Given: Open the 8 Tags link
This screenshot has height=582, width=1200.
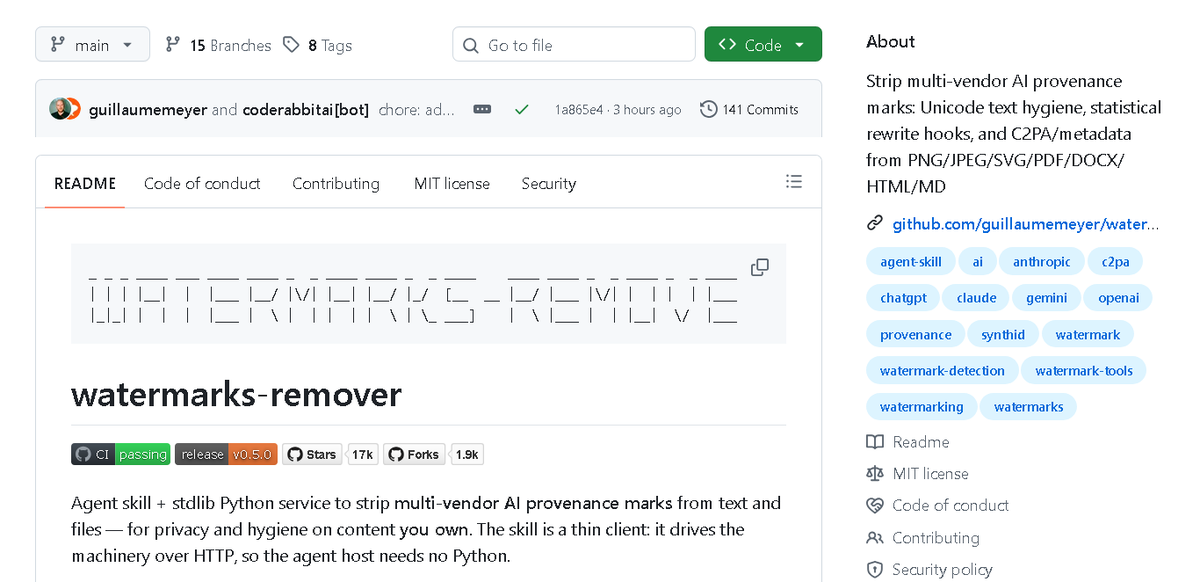Looking at the screenshot, I should [317, 45].
